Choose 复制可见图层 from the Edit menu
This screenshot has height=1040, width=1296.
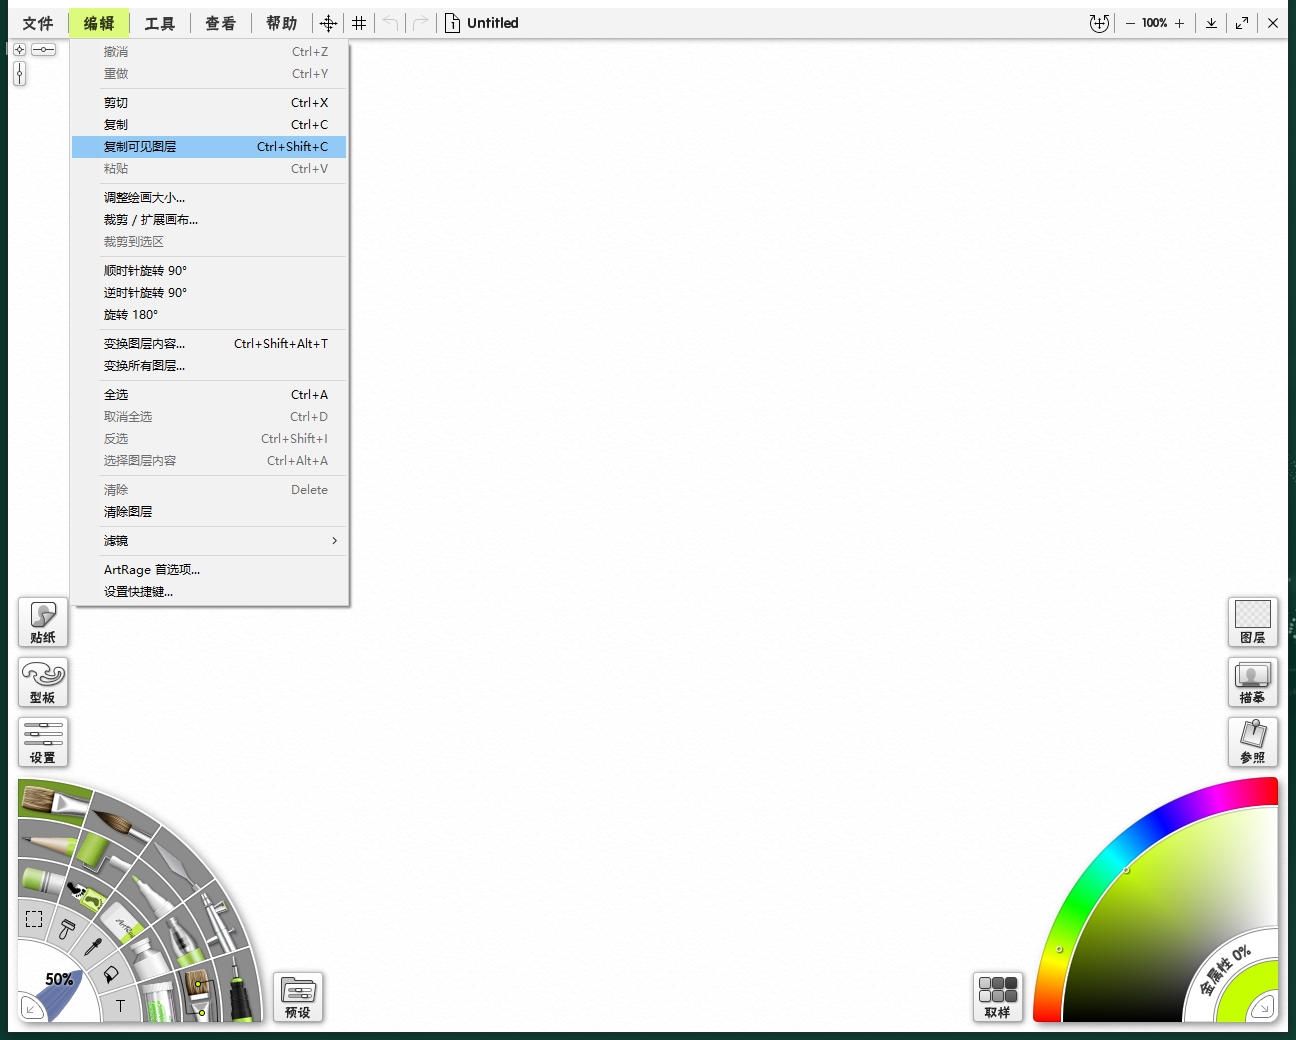140,146
